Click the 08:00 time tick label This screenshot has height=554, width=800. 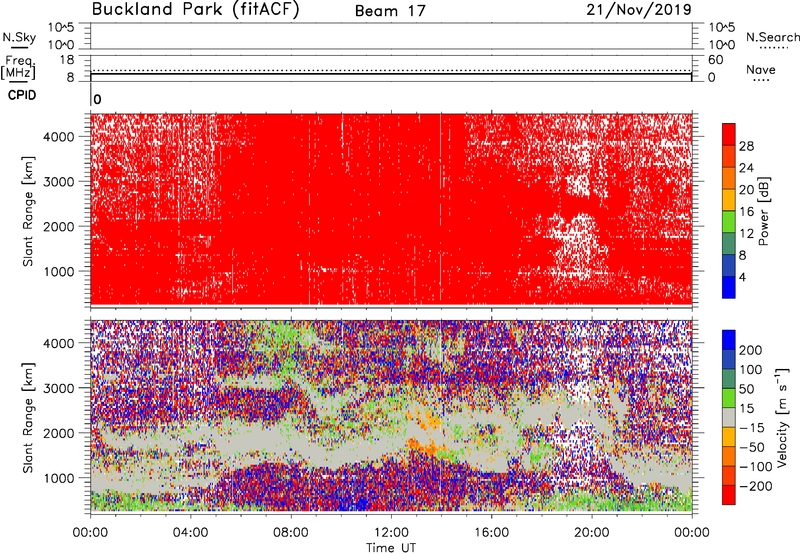click(x=291, y=533)
